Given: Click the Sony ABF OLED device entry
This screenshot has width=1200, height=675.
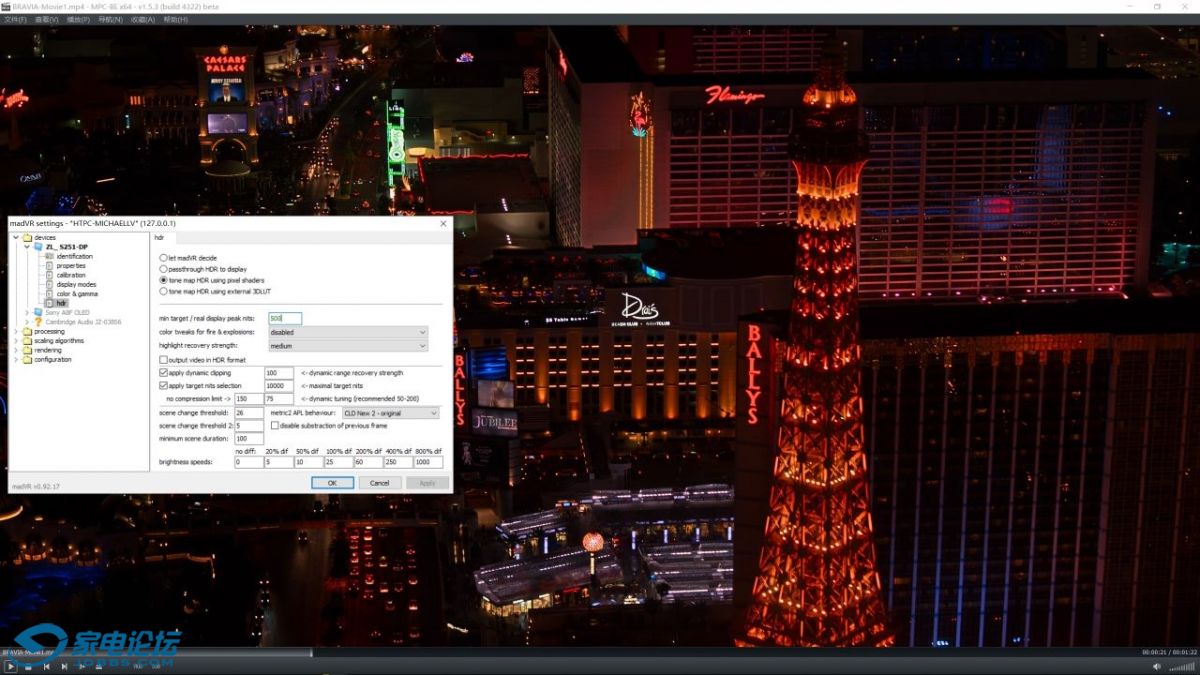Looking at the screenshot, I should coord(67,312).
